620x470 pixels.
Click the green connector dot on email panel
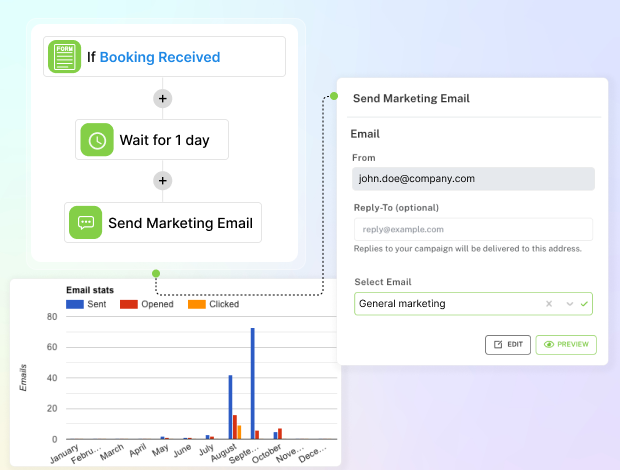[x=334, y=97]
